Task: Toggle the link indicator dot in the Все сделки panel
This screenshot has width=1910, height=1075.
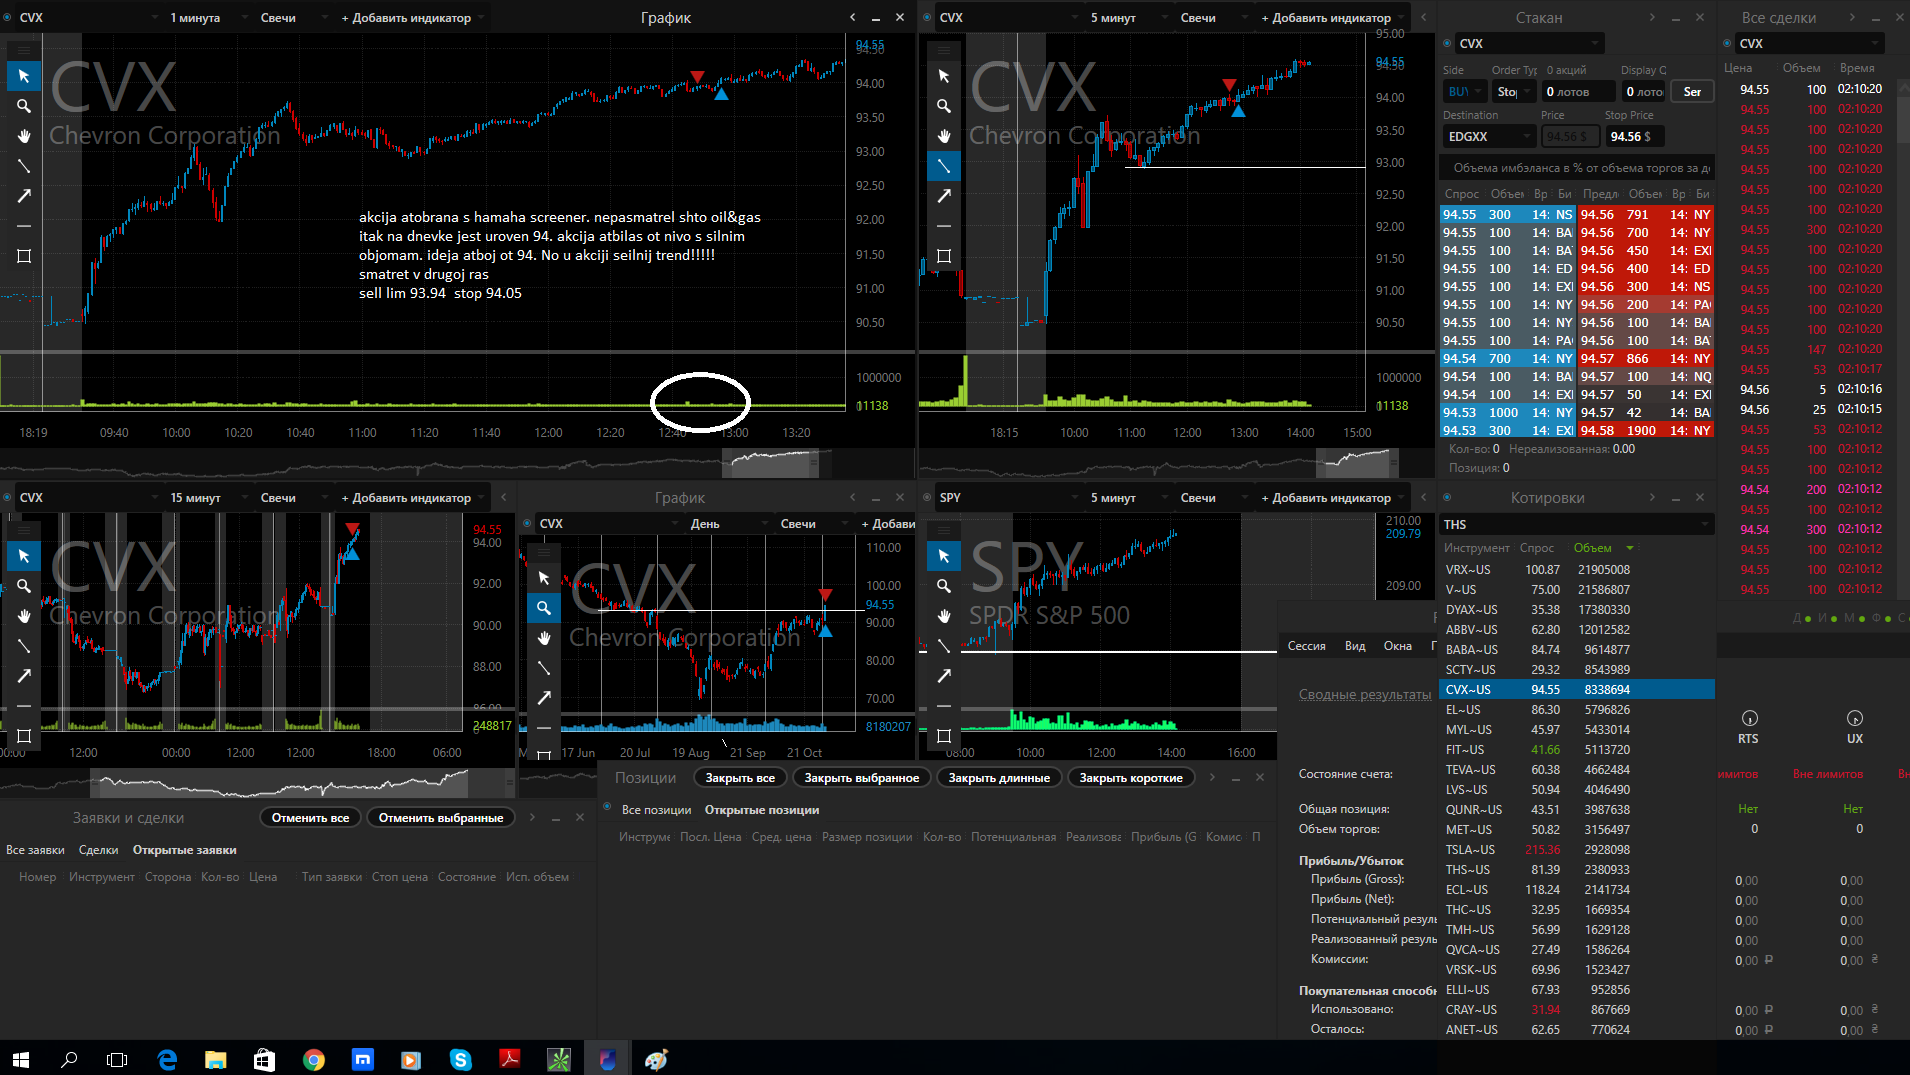Action: 1727,43
